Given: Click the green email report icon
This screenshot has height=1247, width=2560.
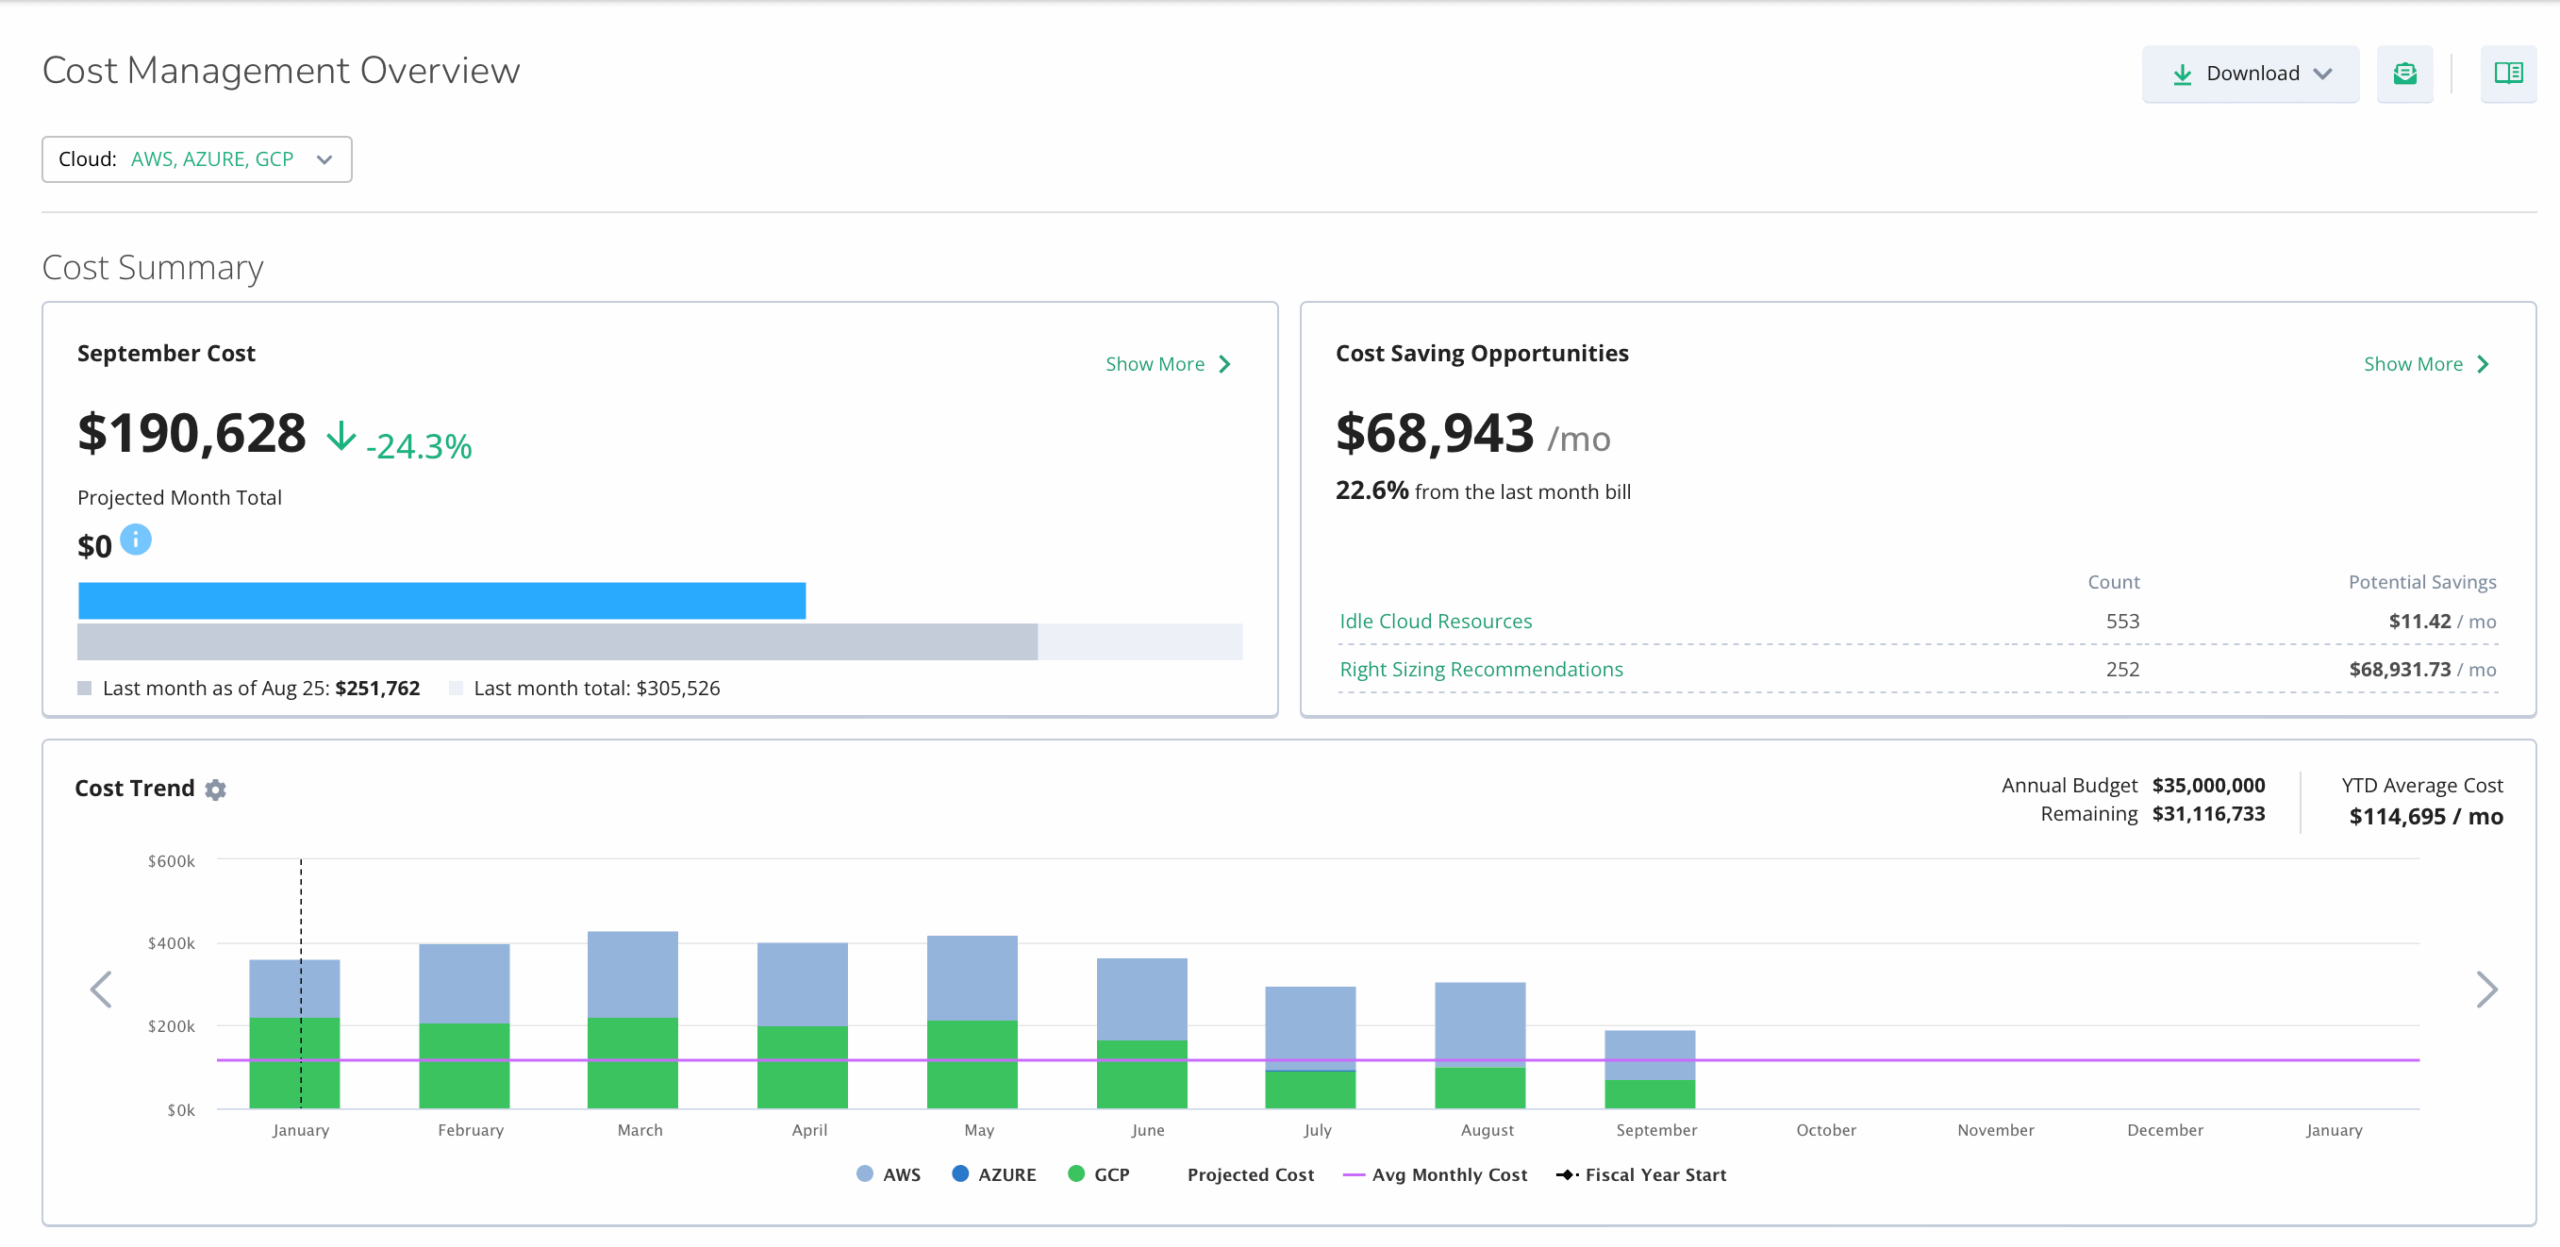Looking at the screenshot, I should (x=2404, y=73).
